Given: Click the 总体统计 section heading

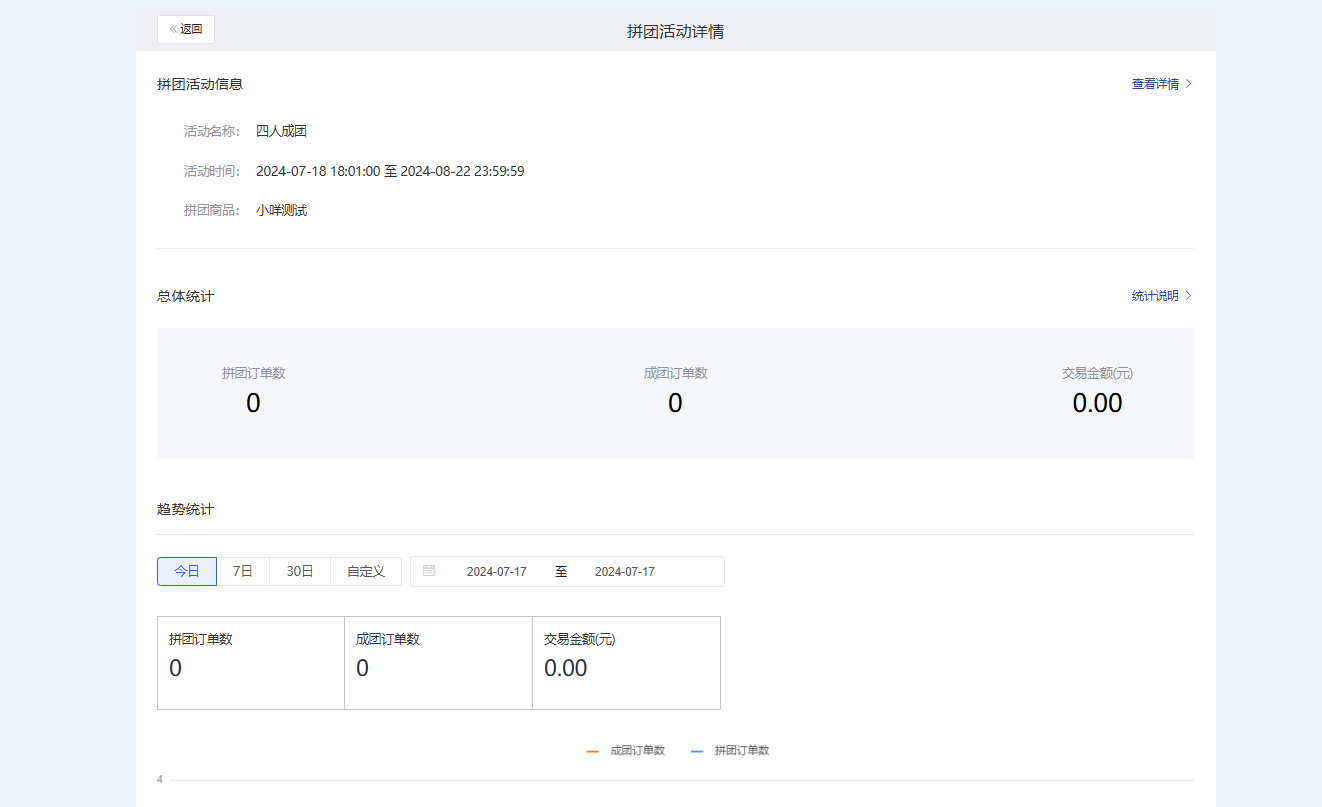Looking at the screenshot, I should 185,296.
